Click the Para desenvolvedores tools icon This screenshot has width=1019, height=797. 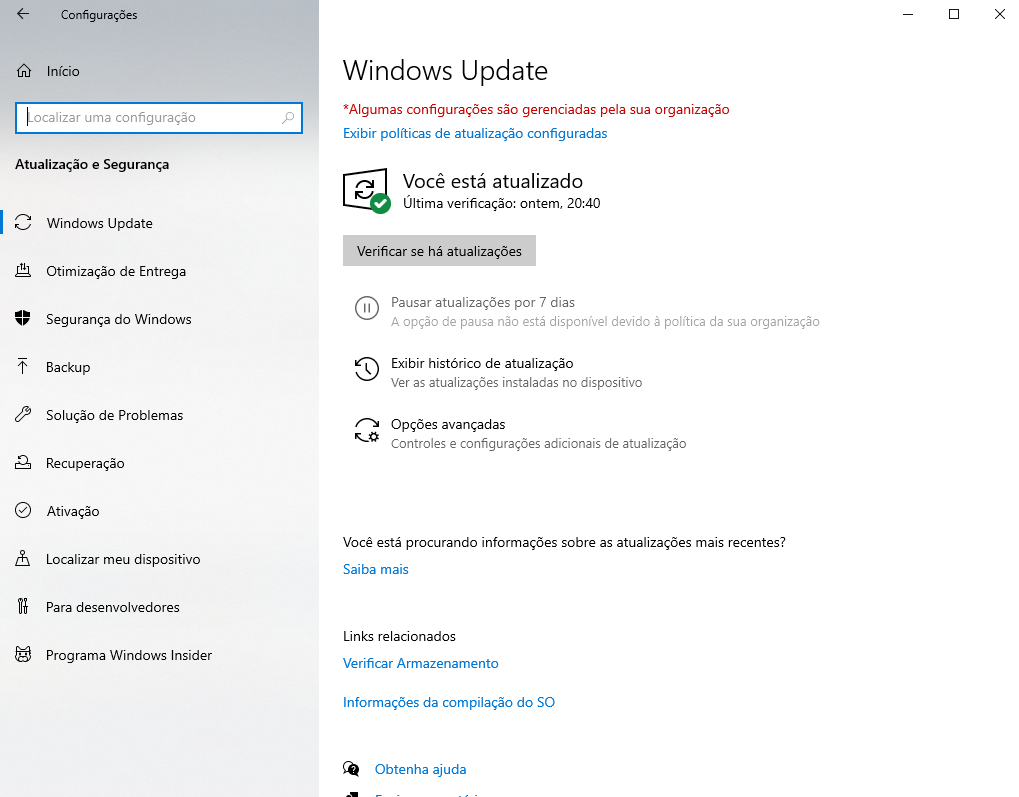[x=23, y=607]
